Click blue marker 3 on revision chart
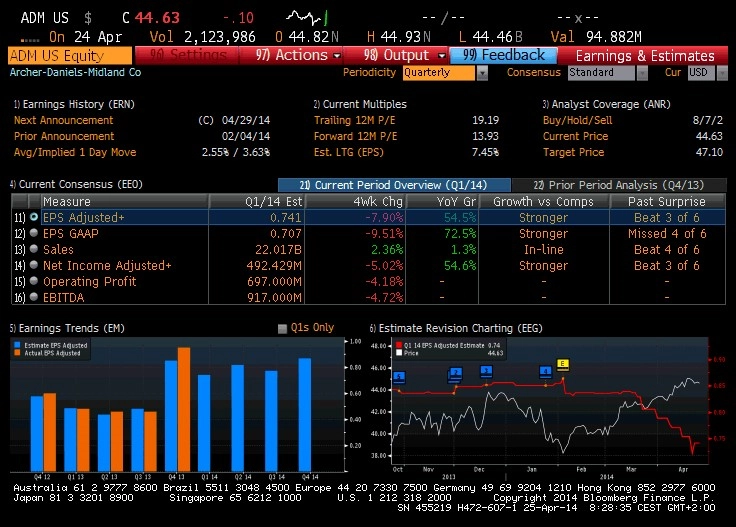This screenshot has width=736, height=527. pos(486,371)
